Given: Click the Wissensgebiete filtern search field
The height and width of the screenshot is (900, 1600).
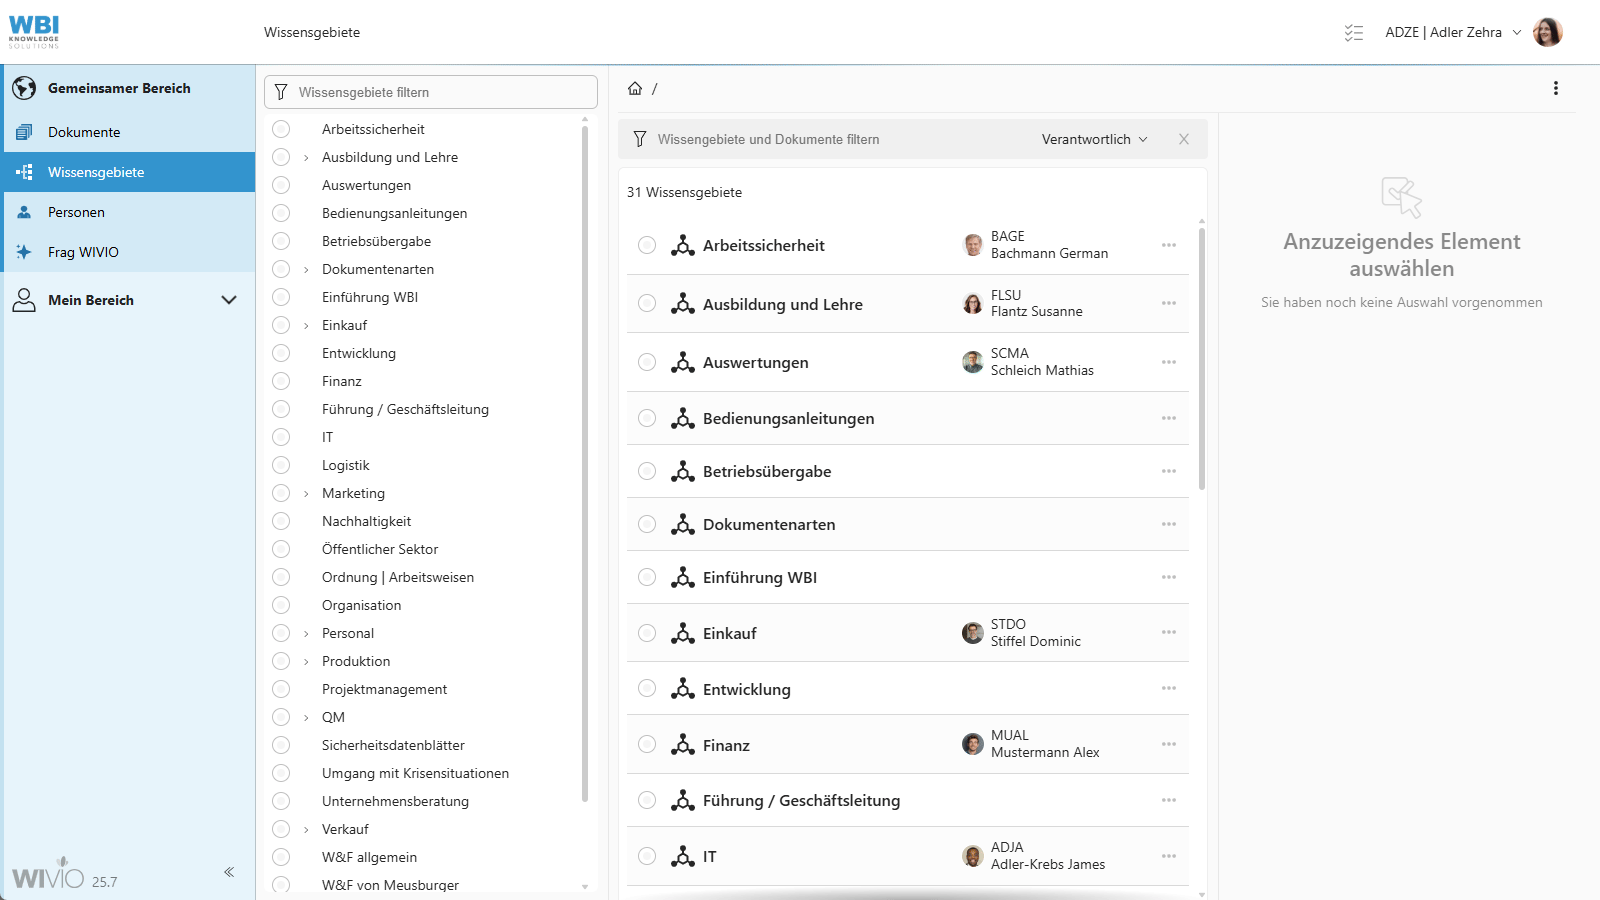Looking at the screenshot, I should [x=430, y=91].
